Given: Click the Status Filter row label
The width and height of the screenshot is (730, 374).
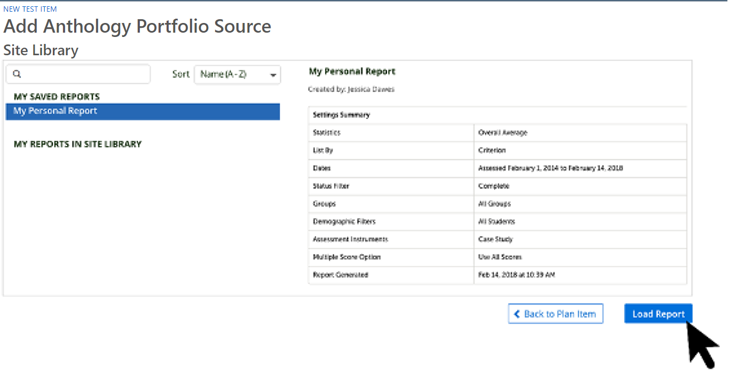Looking at the screenshot, I should pyautogui.click(x=331, y=186).
